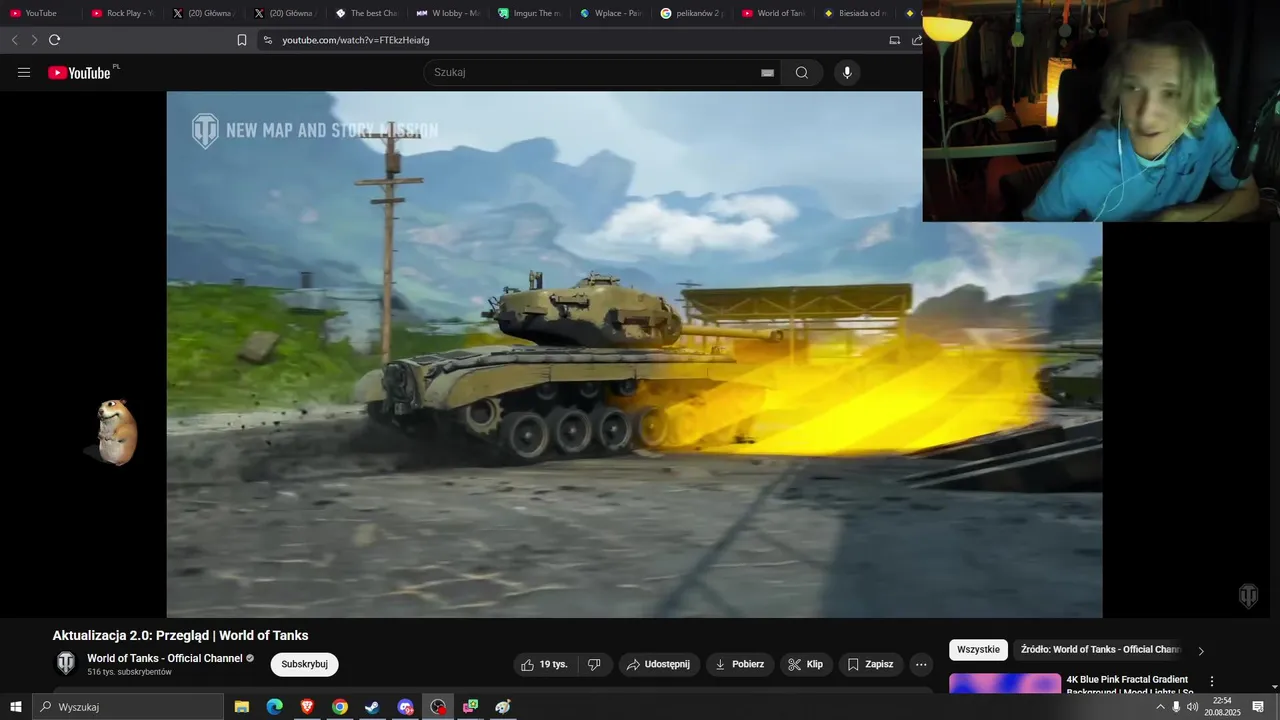The image size is (1280, 720).
Task: Go back with the browser back arrow
Action: 14,40
